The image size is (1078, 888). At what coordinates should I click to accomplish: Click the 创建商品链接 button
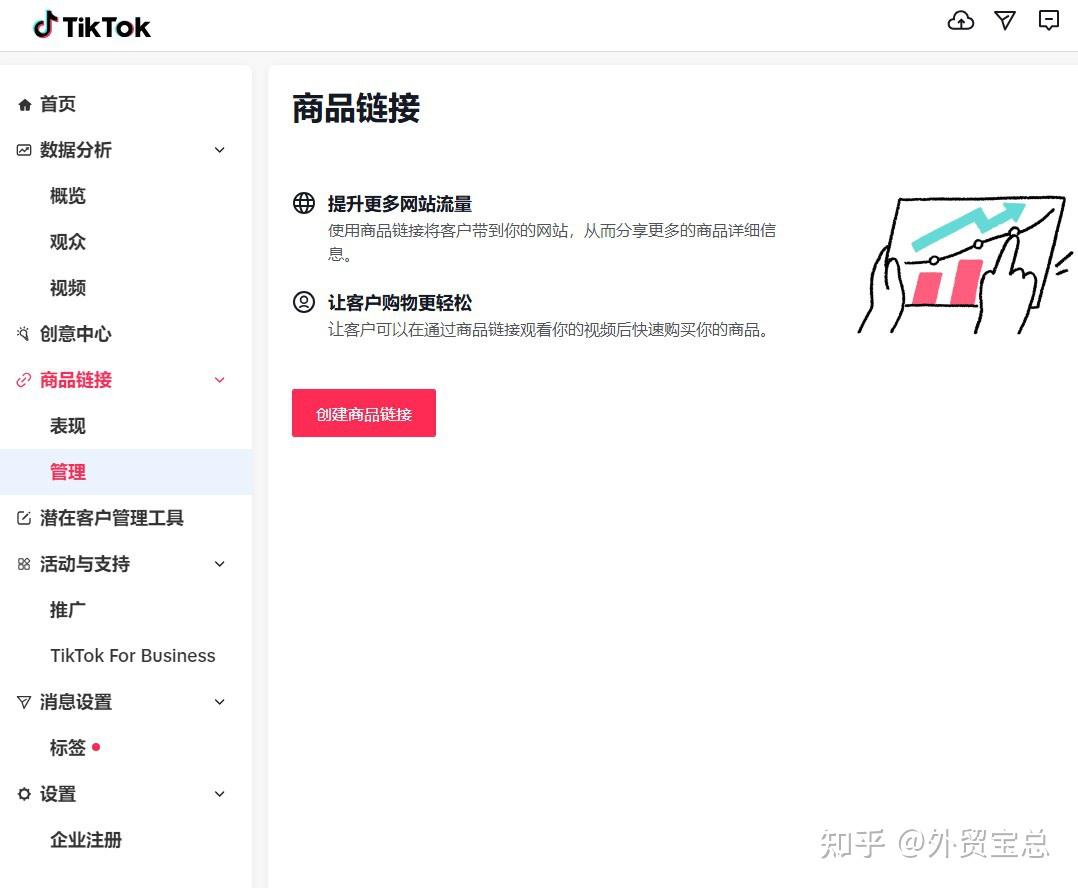[363, 413]
